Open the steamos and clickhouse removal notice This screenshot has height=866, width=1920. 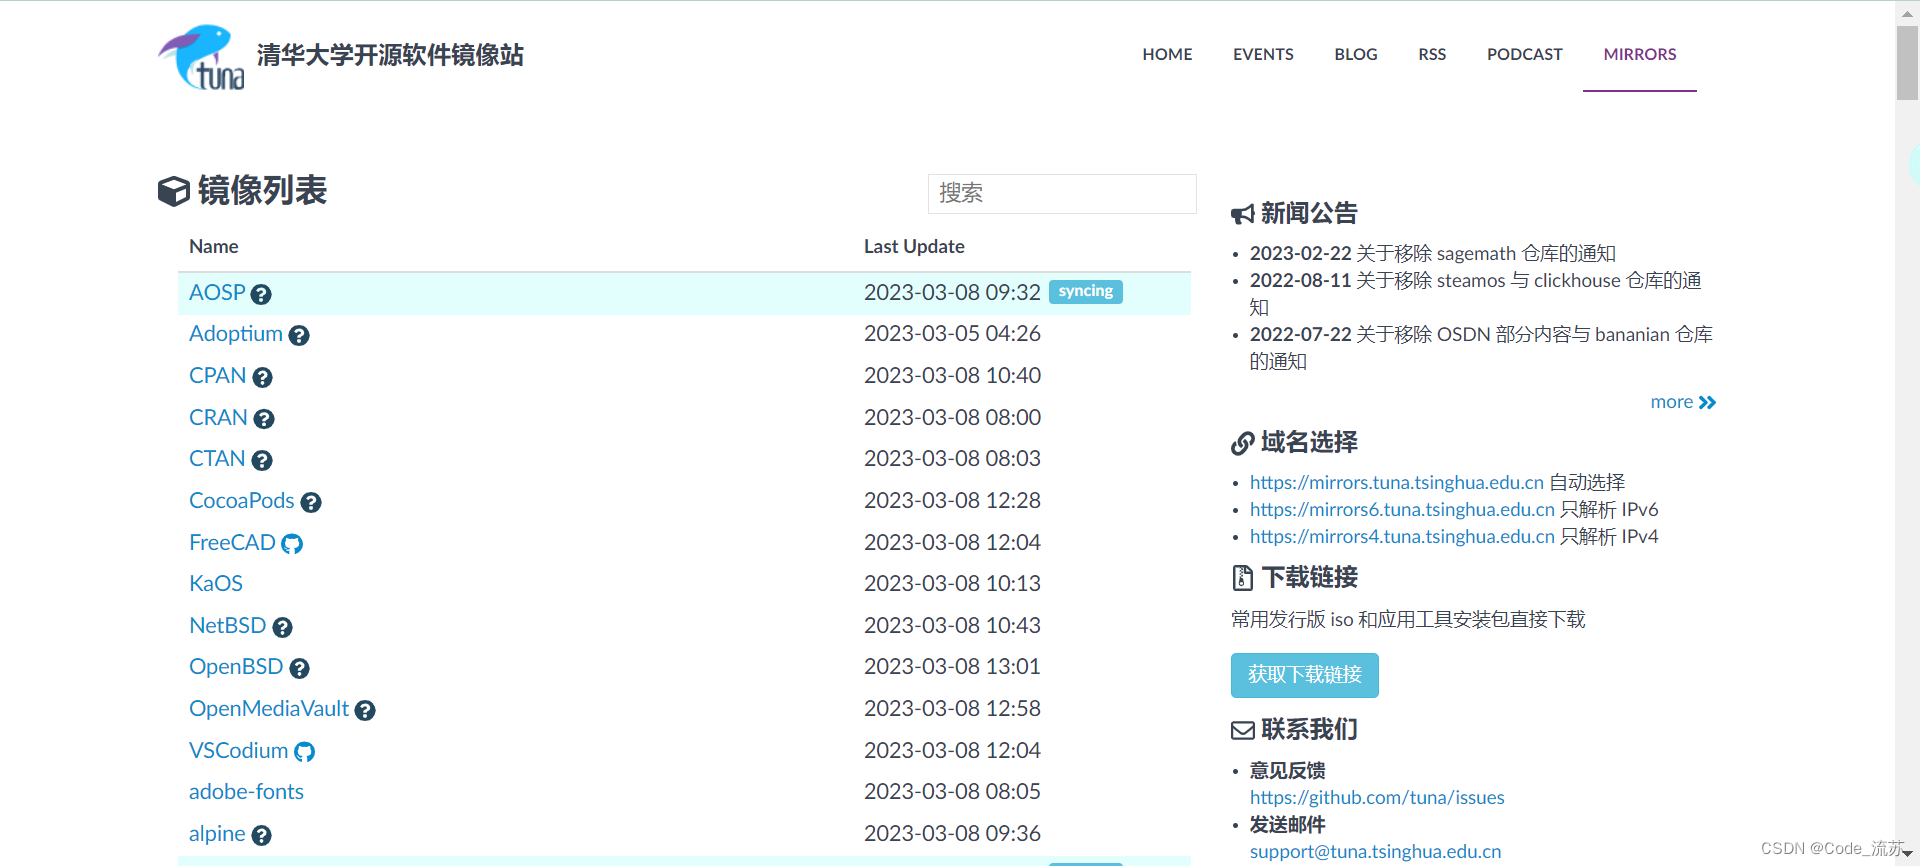click(1476, 293)
